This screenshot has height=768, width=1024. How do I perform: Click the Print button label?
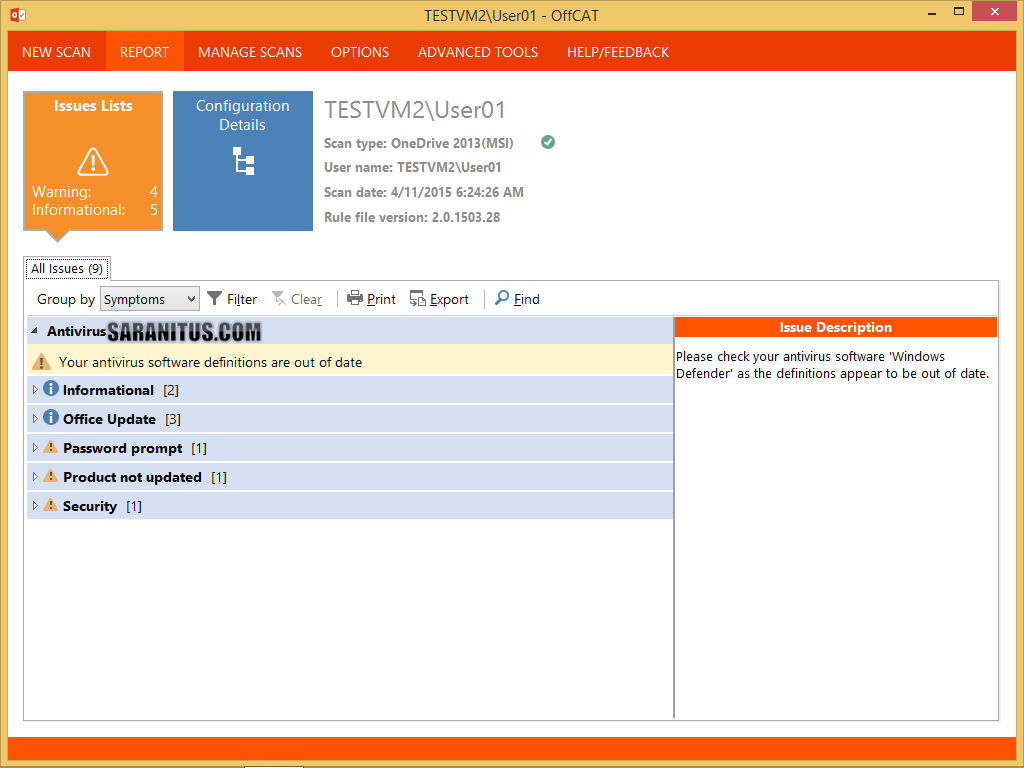coord(381,299)
